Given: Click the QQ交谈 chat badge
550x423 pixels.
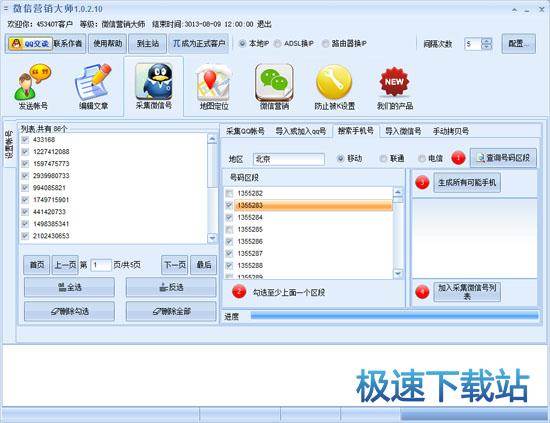Looking at the screenshot, I should tap(30, 44).
